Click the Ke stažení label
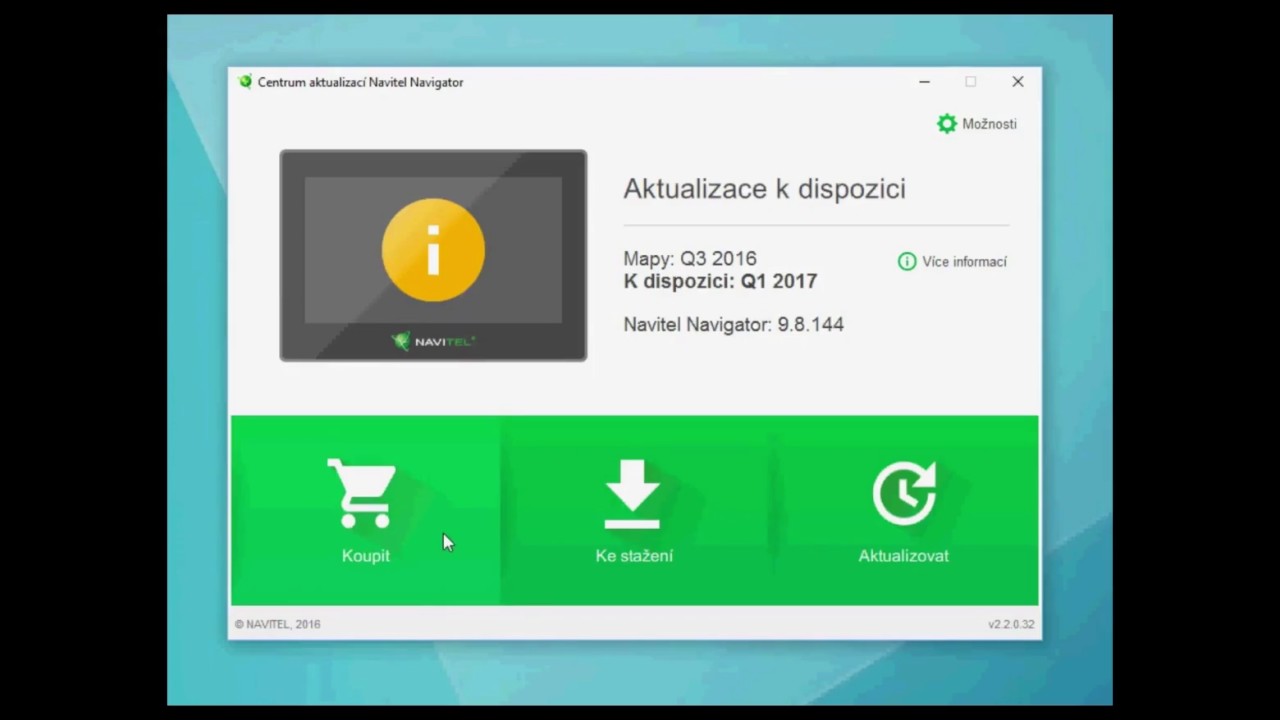The height and width of the screenshot is (720, 1280). click(634, 556)
